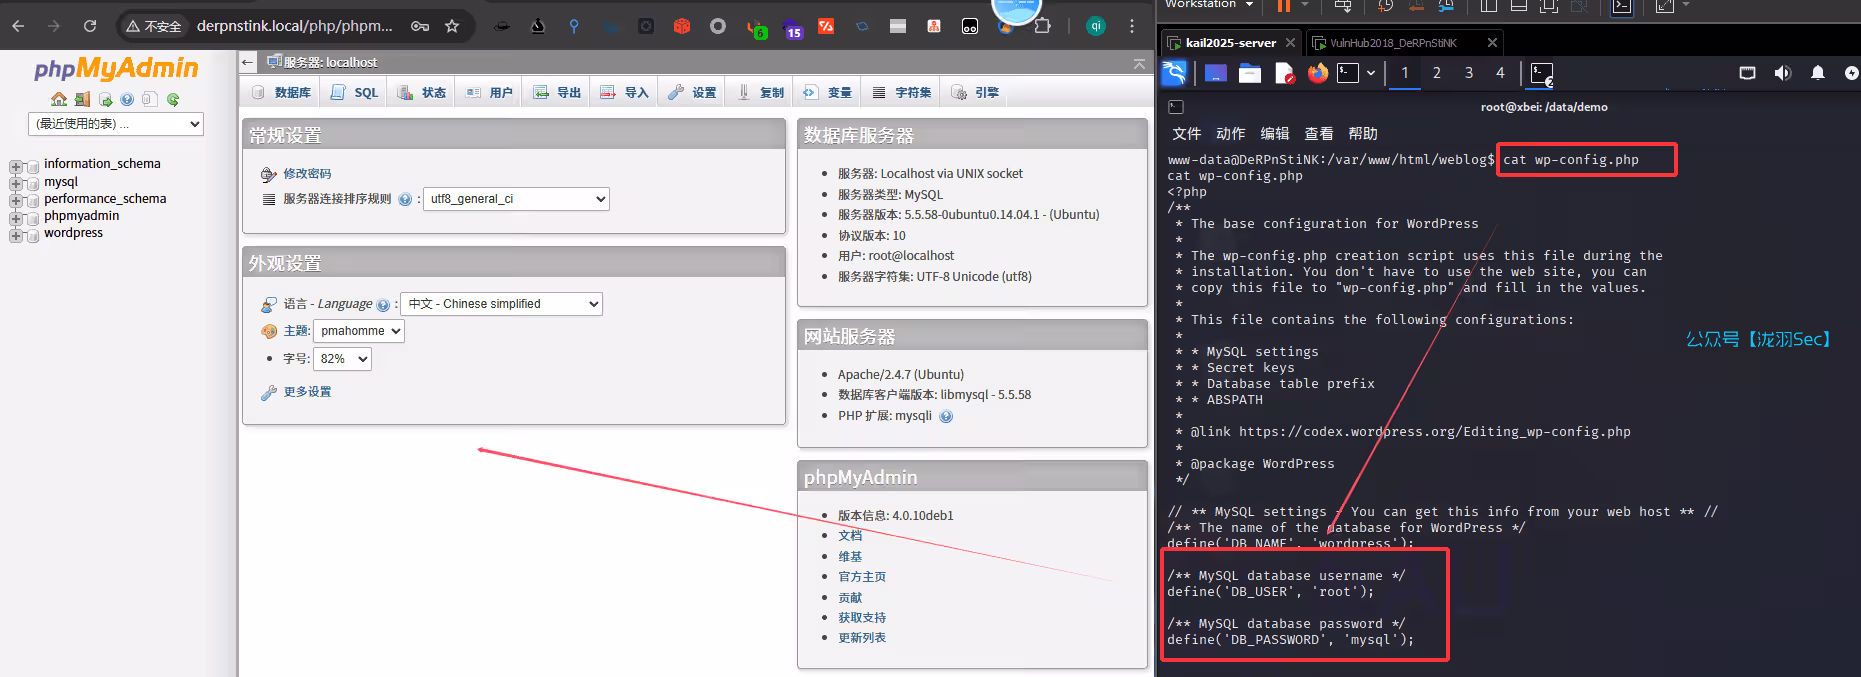This screenshot has width=1861, height=677.
Task: Bookmark this page with the star icon
Action: (452, 26)
